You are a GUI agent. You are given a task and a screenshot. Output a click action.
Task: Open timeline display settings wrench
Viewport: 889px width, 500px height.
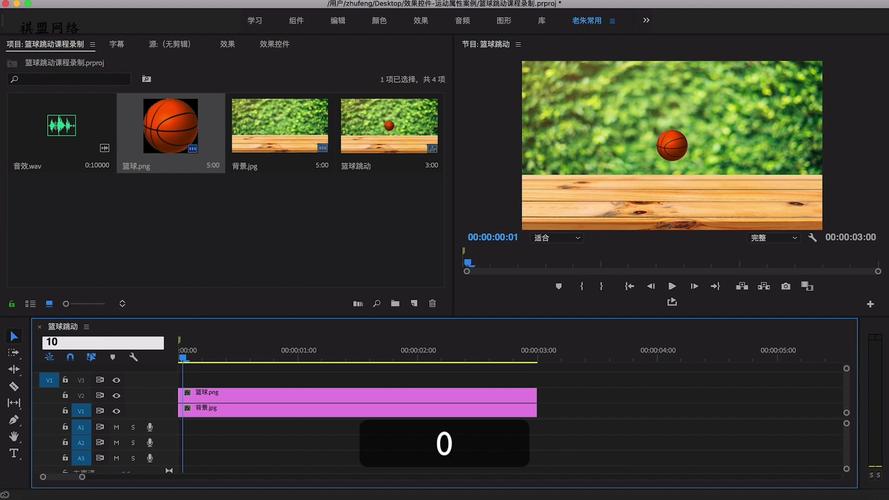[133, 357]
